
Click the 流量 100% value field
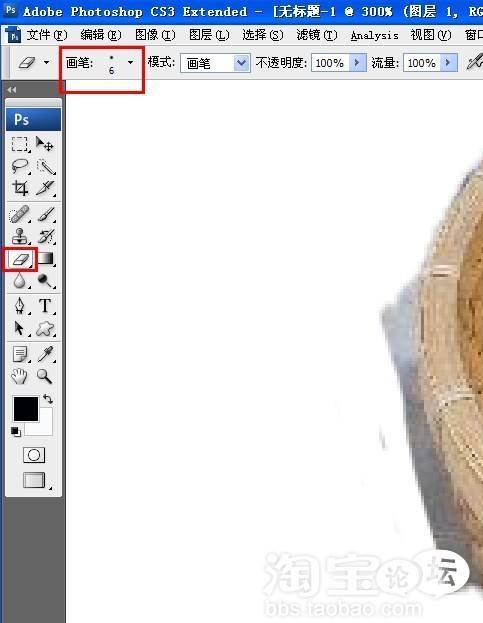point(422,63)
